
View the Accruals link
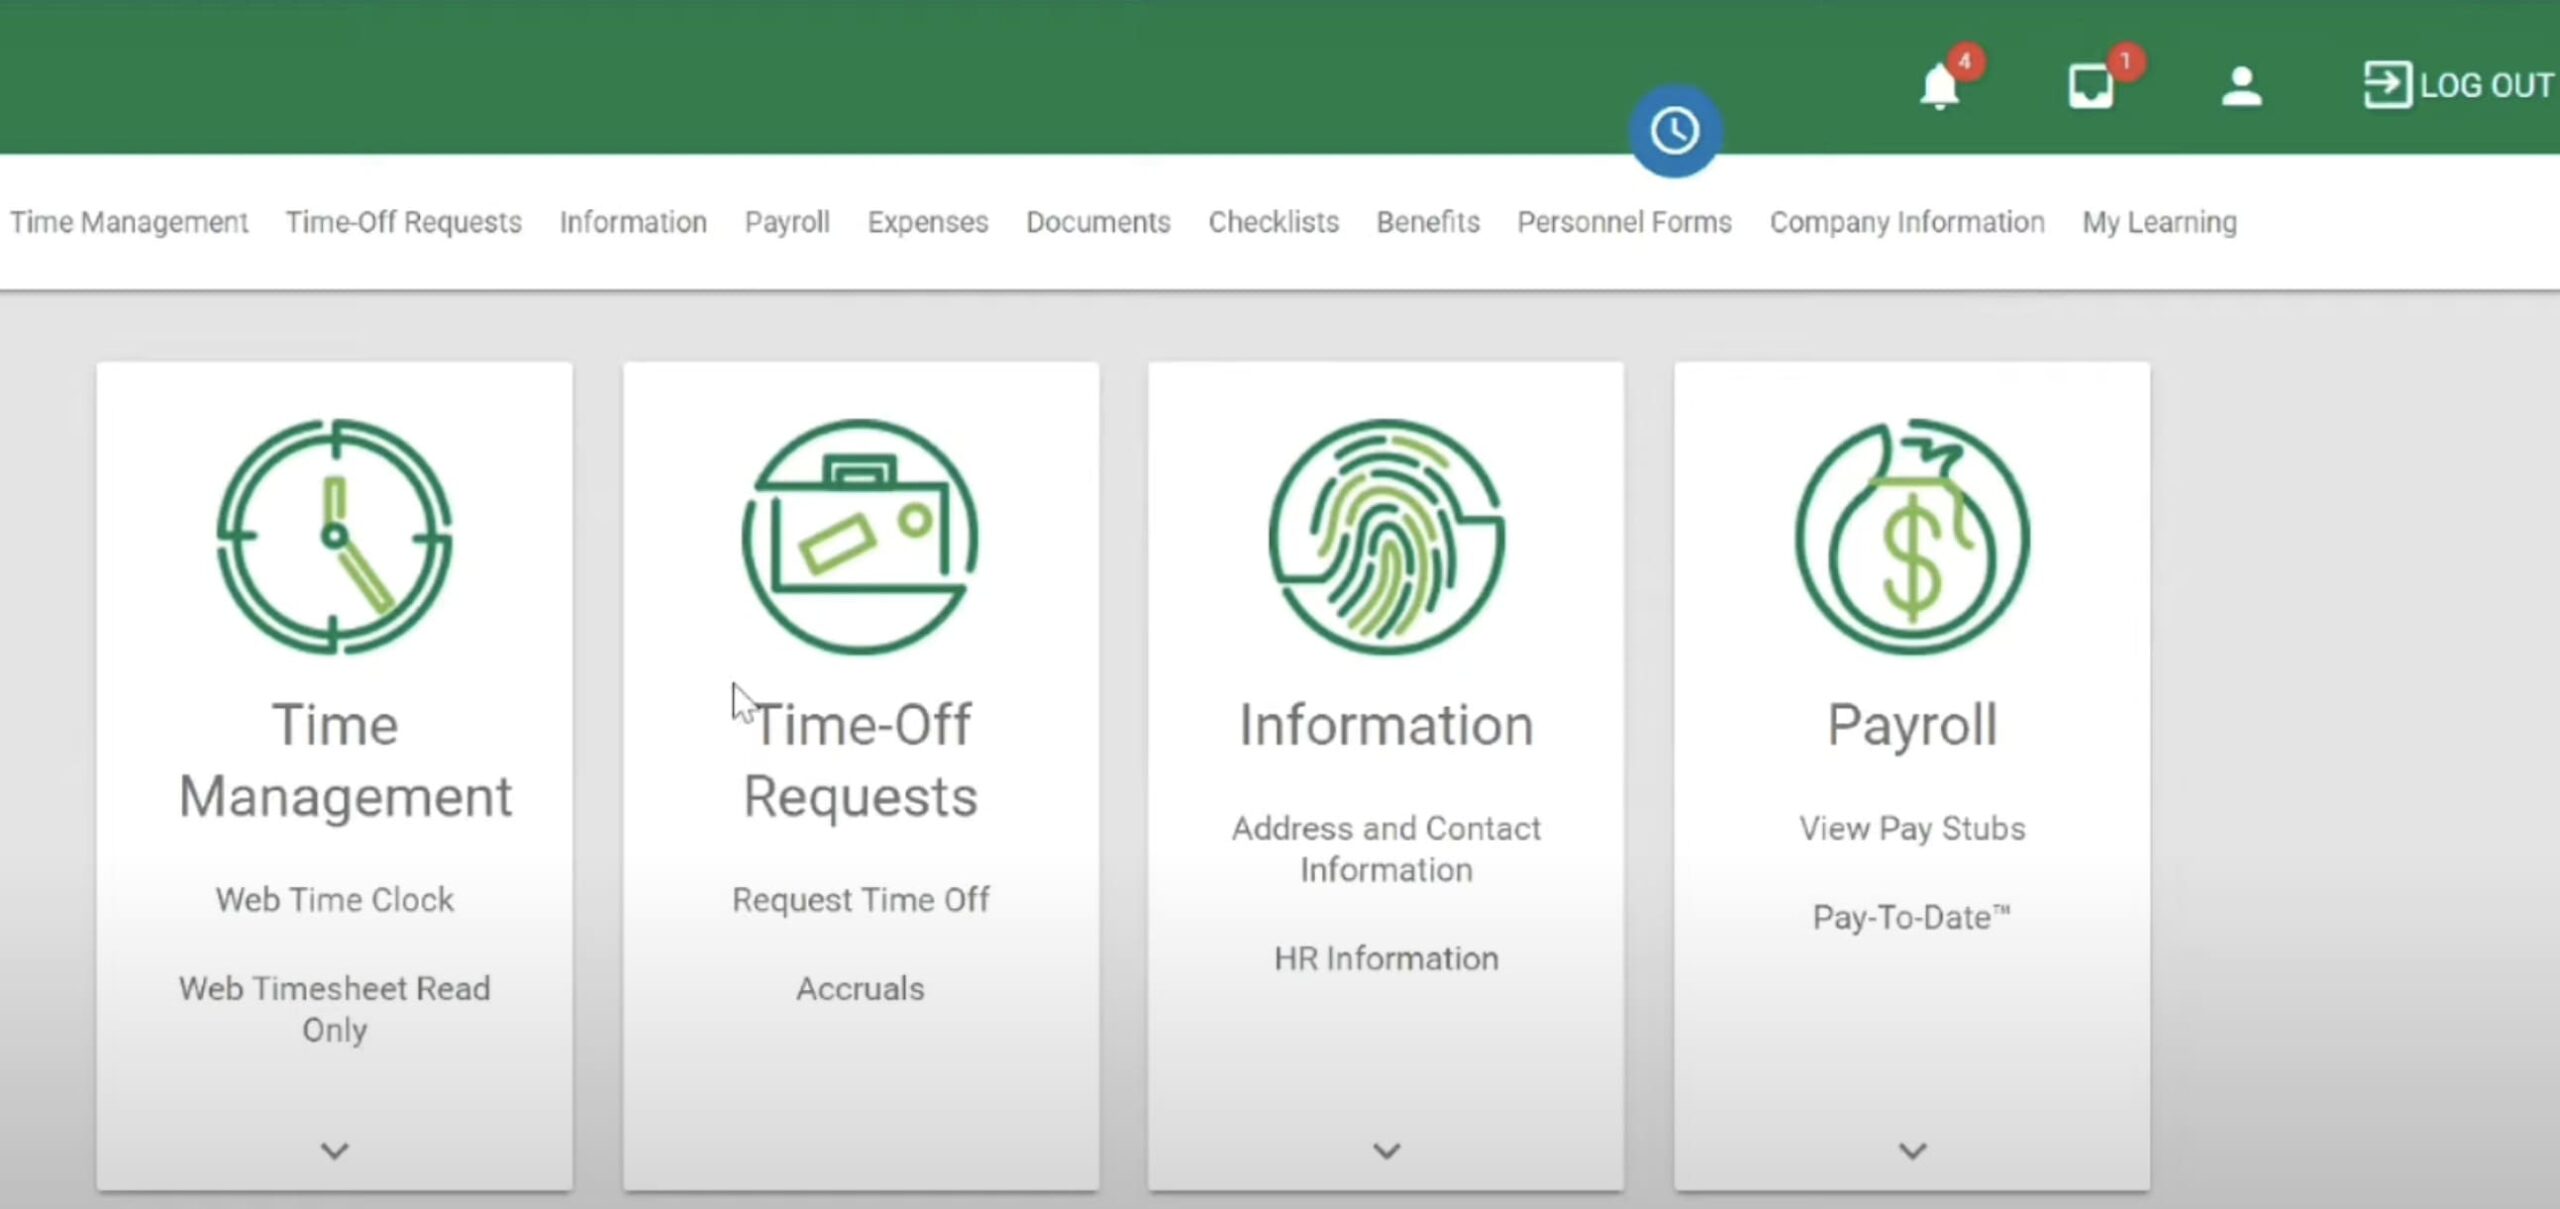click(x=860, y=989)
